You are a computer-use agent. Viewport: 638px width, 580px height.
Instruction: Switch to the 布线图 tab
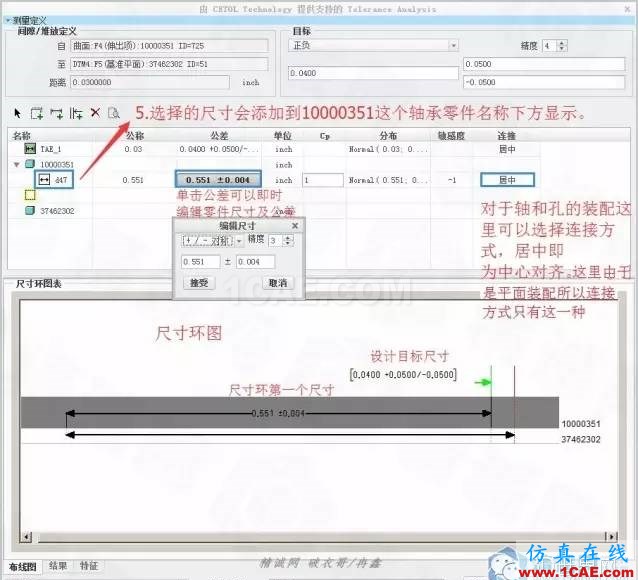coord(23,567)
